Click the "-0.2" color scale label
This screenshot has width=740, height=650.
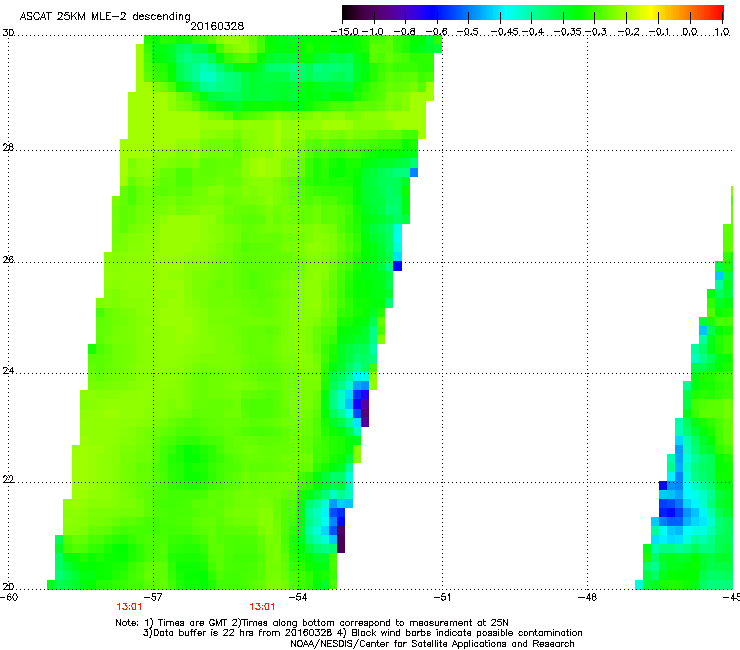coord(629,32)
